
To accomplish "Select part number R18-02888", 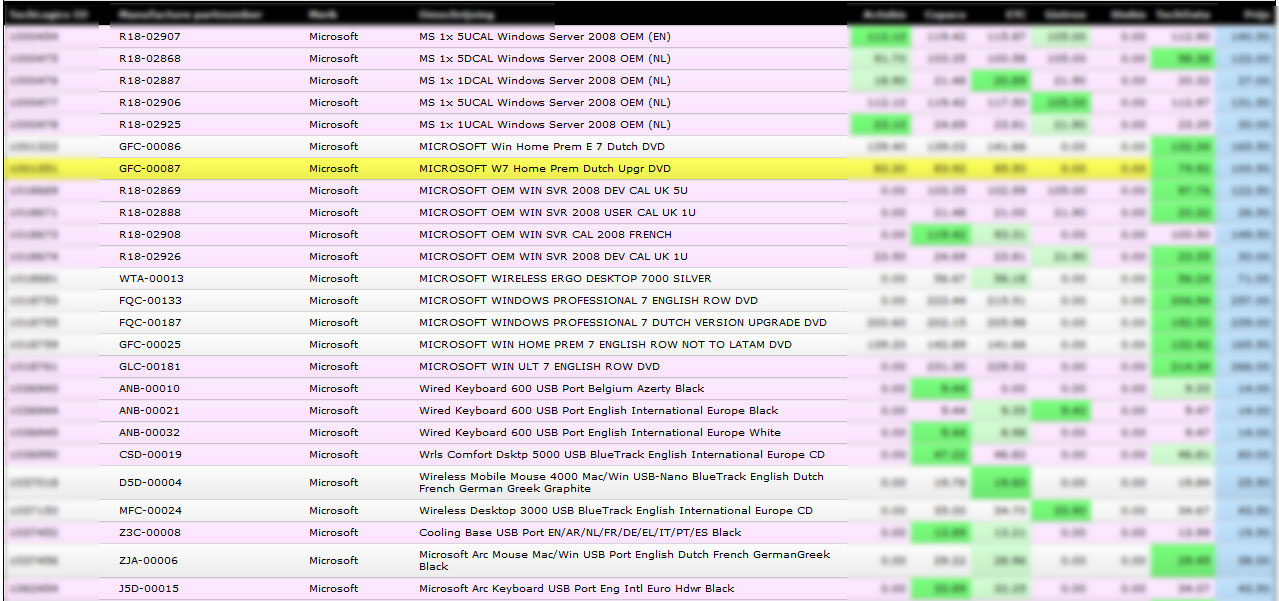I will pyautogui.click(x=150, y=213).
